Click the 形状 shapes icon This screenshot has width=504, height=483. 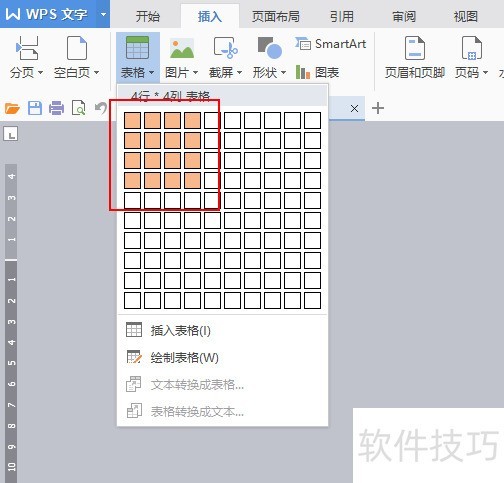click(x=269, y=48)
